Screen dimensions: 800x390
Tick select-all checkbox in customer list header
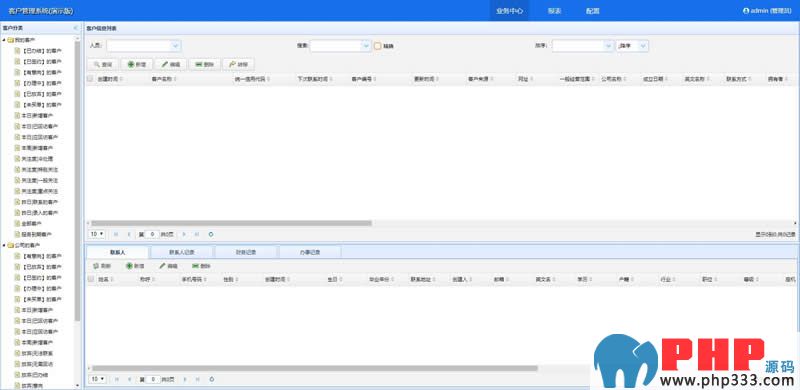pyautogui.click(x=90, y=79)
